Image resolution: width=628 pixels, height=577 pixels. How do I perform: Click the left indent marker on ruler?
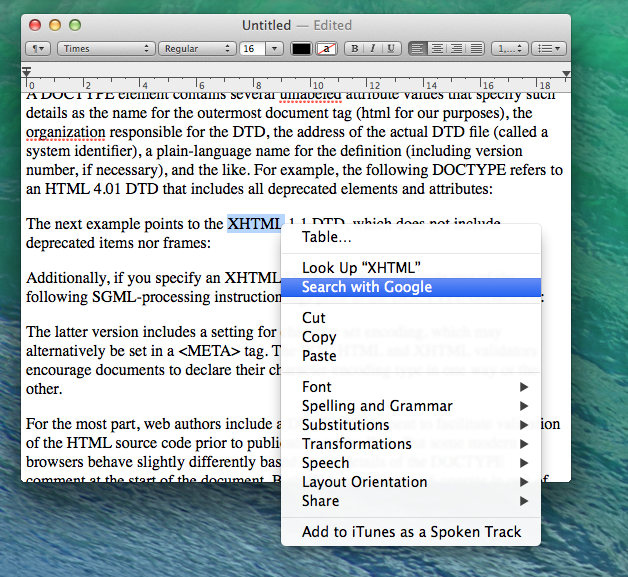click(x=26, y=72)
